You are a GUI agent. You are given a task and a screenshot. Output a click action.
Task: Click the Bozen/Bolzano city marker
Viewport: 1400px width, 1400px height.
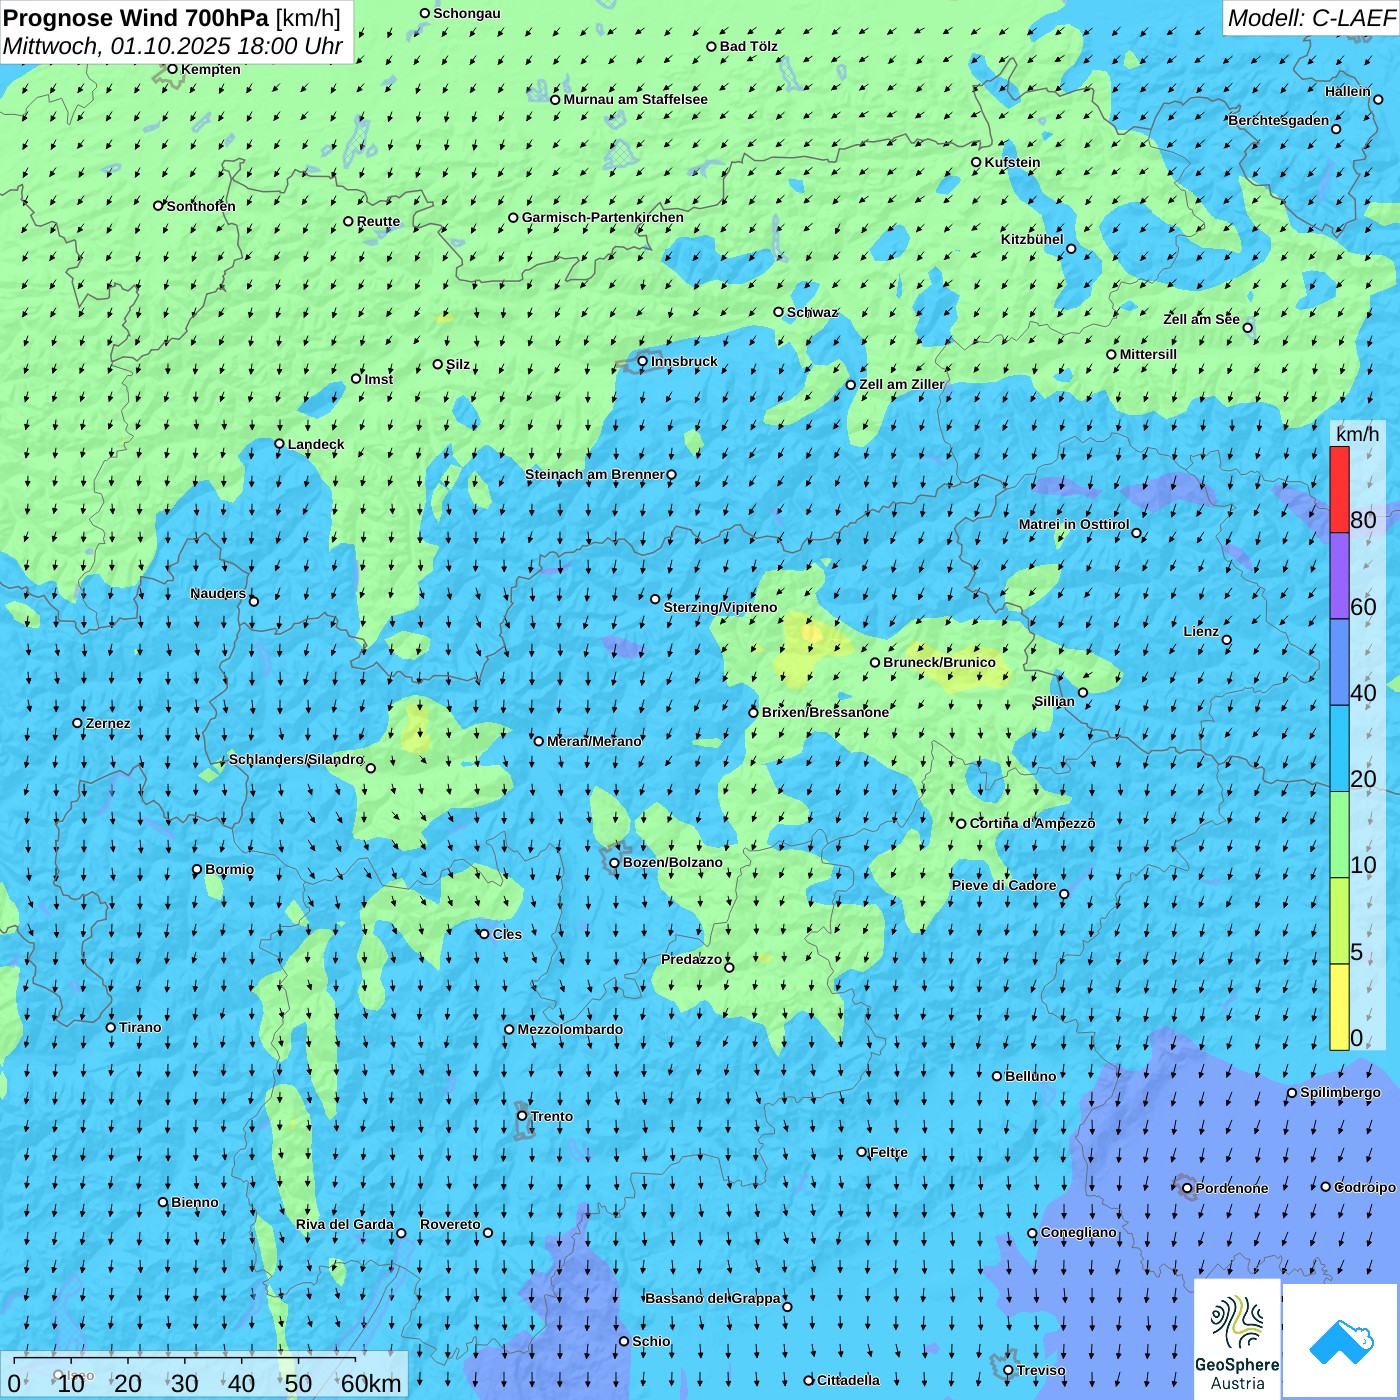tap(614, 863)
